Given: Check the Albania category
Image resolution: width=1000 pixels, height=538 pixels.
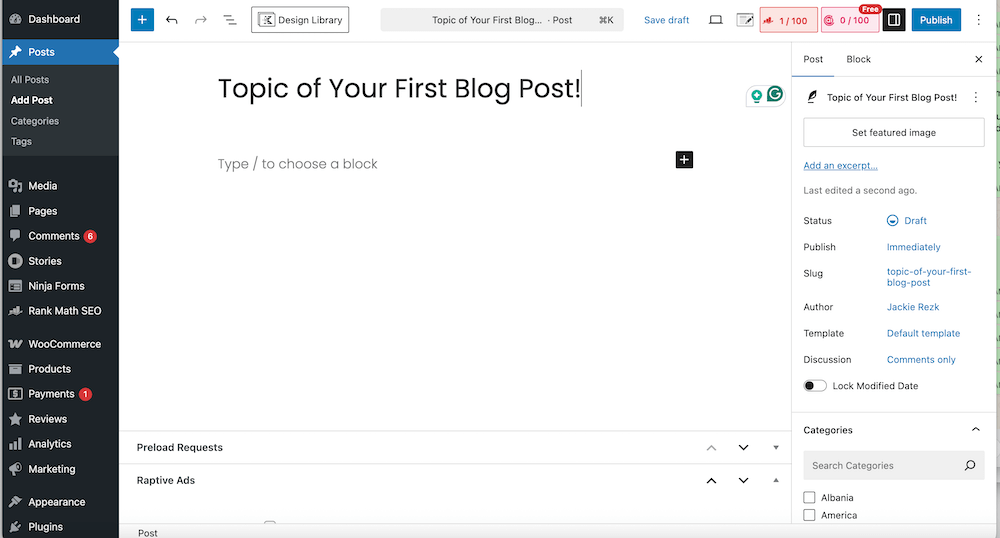Looking at the screenshot, I should [809, 497].
